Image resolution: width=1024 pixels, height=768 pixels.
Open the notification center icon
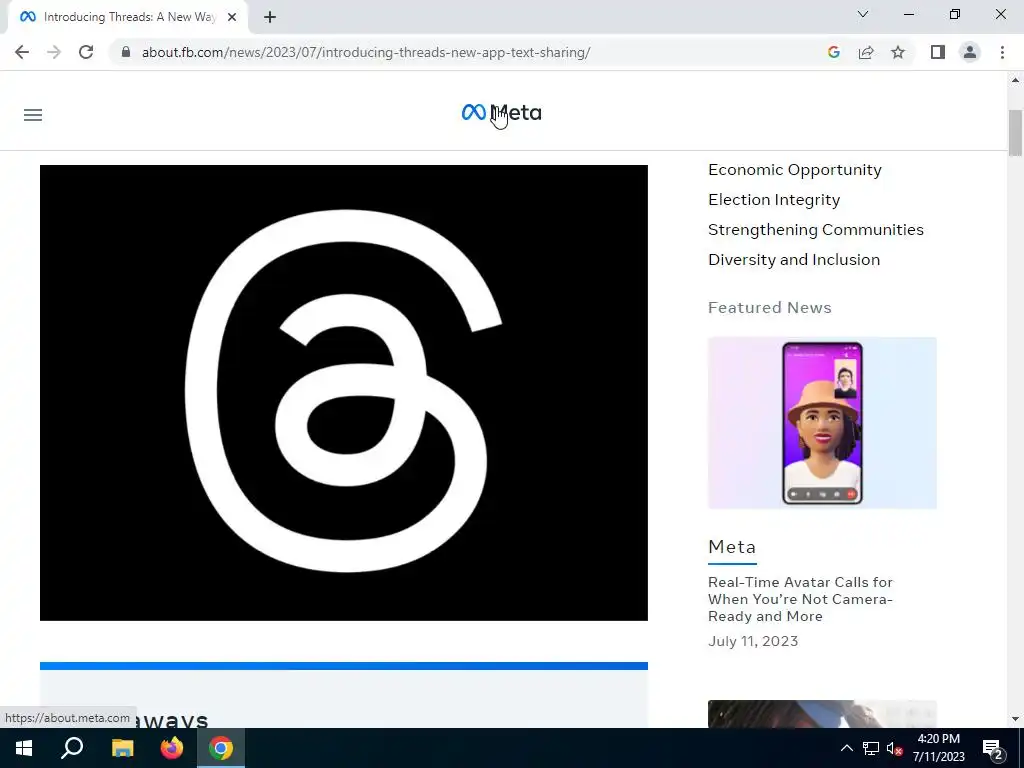[x=993, y=749]
